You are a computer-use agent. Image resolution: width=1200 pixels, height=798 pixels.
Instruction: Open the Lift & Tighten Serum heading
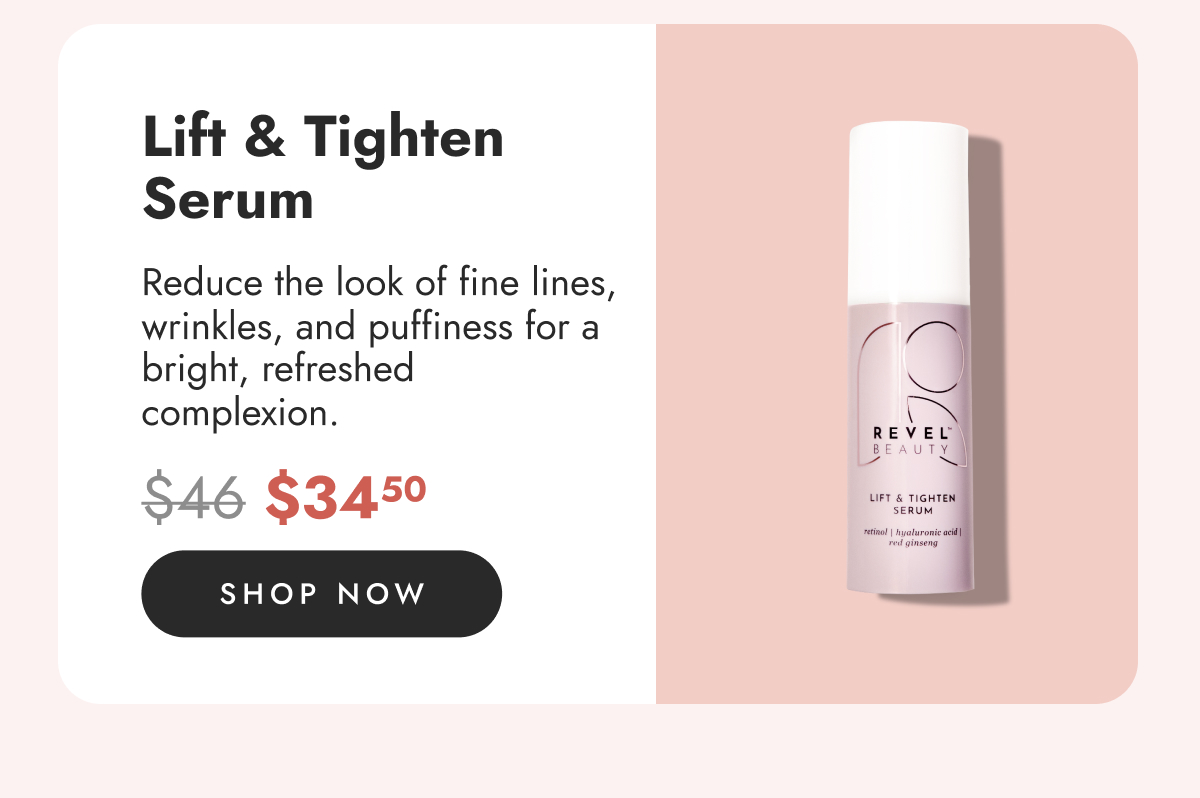323,169
